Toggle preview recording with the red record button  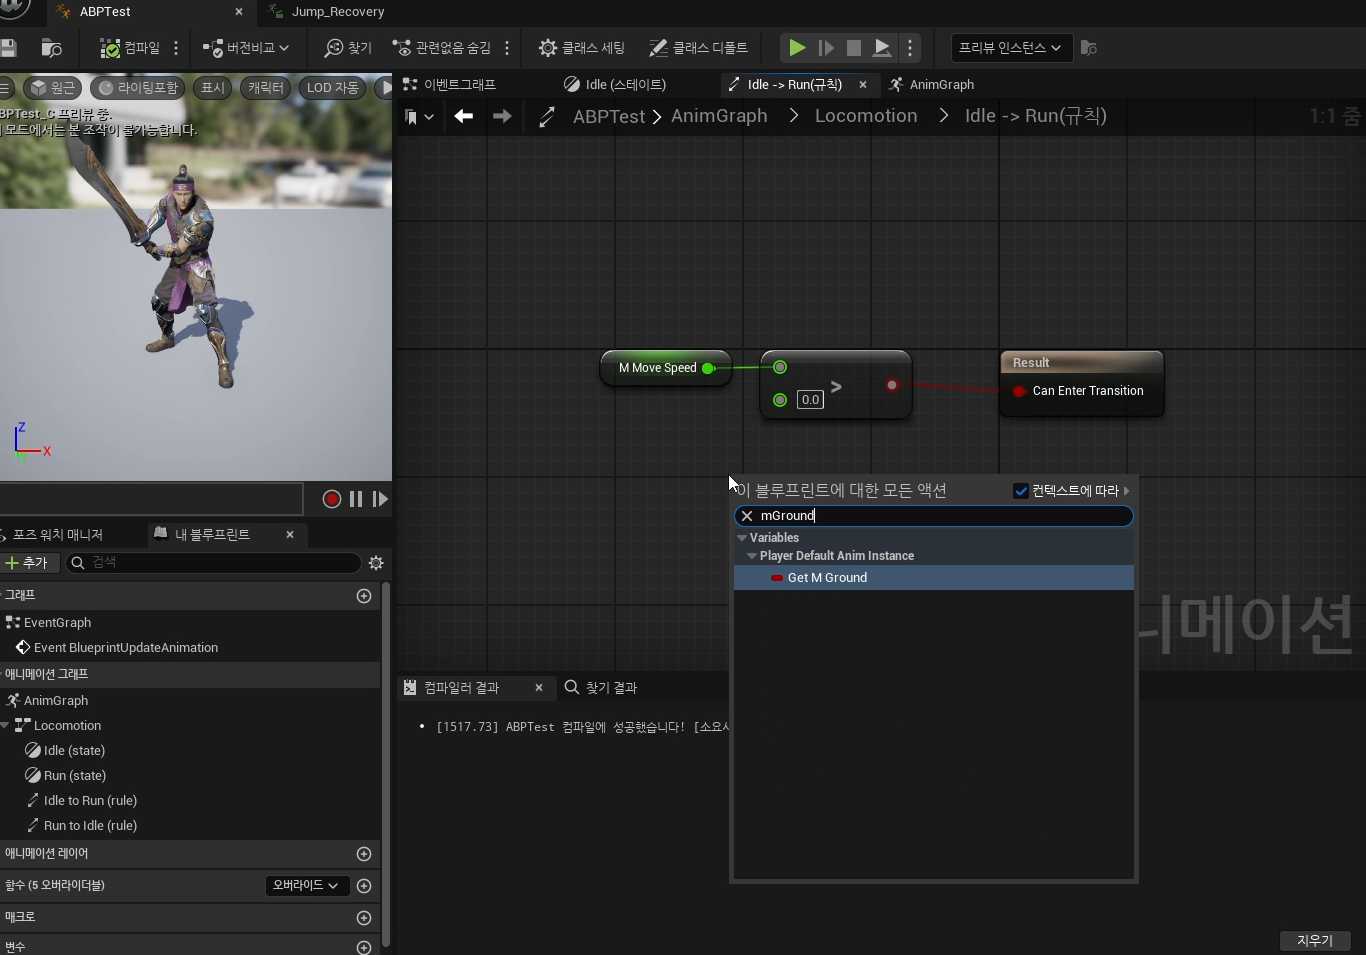click(x=332, y=499)
